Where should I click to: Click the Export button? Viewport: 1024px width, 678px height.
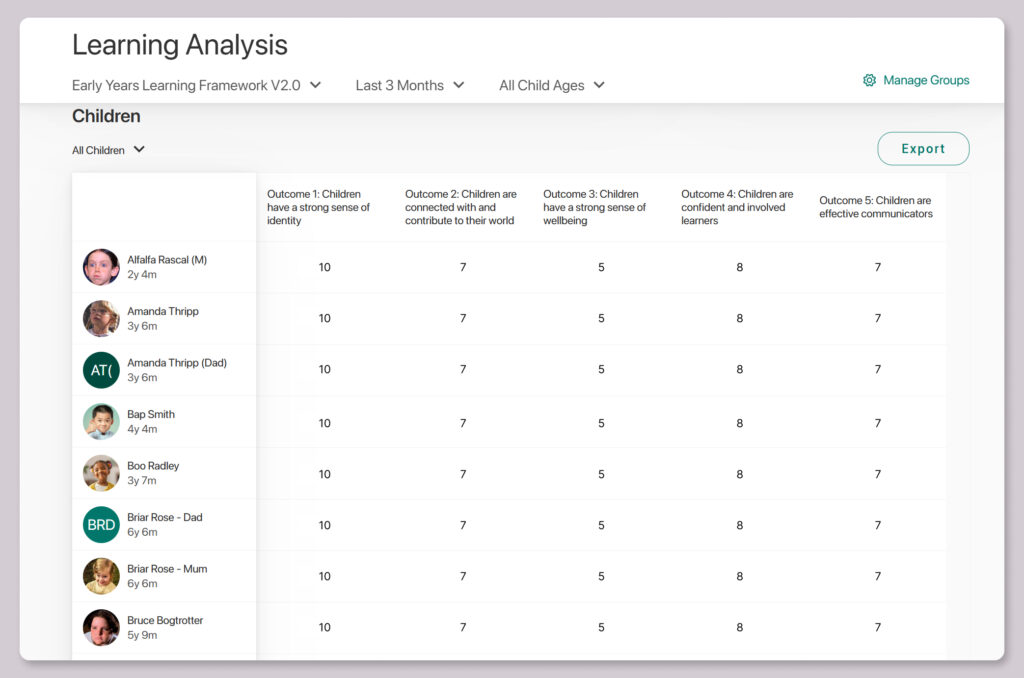click(x=923, y=149)
